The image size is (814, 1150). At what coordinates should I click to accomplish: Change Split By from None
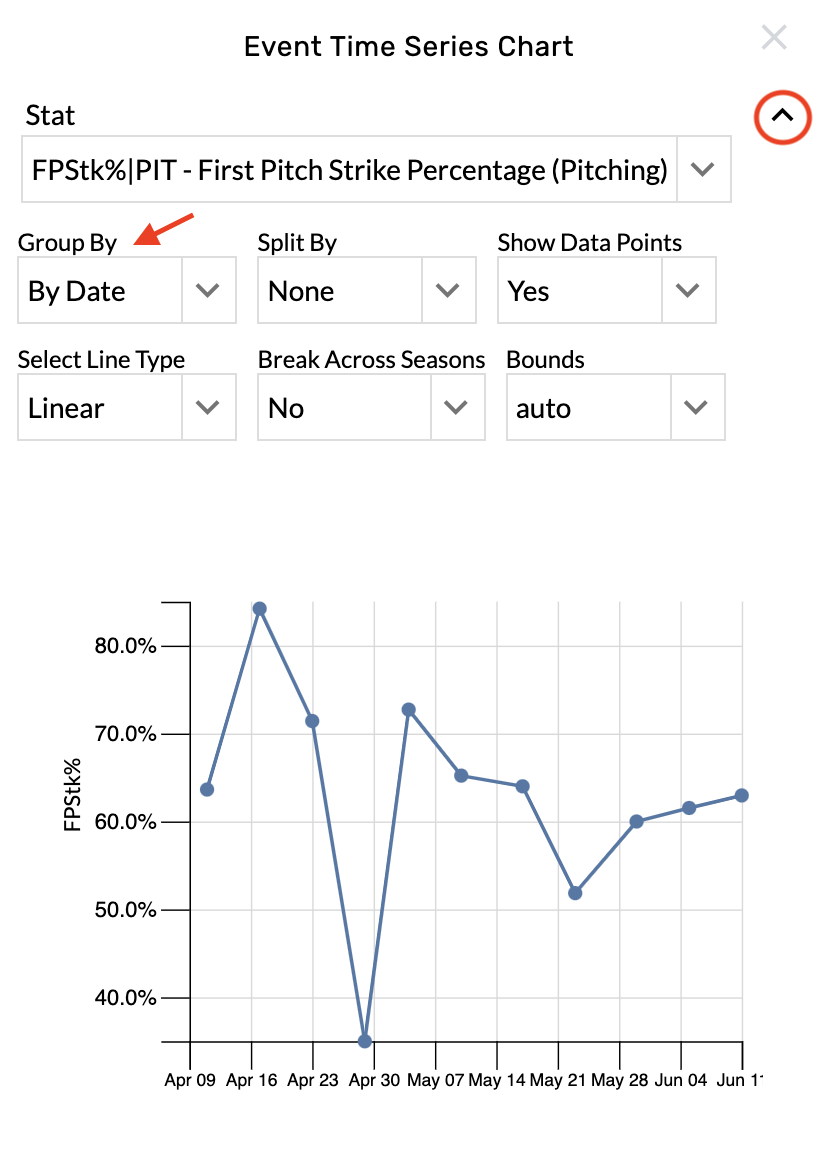click(x=340, y=290)
